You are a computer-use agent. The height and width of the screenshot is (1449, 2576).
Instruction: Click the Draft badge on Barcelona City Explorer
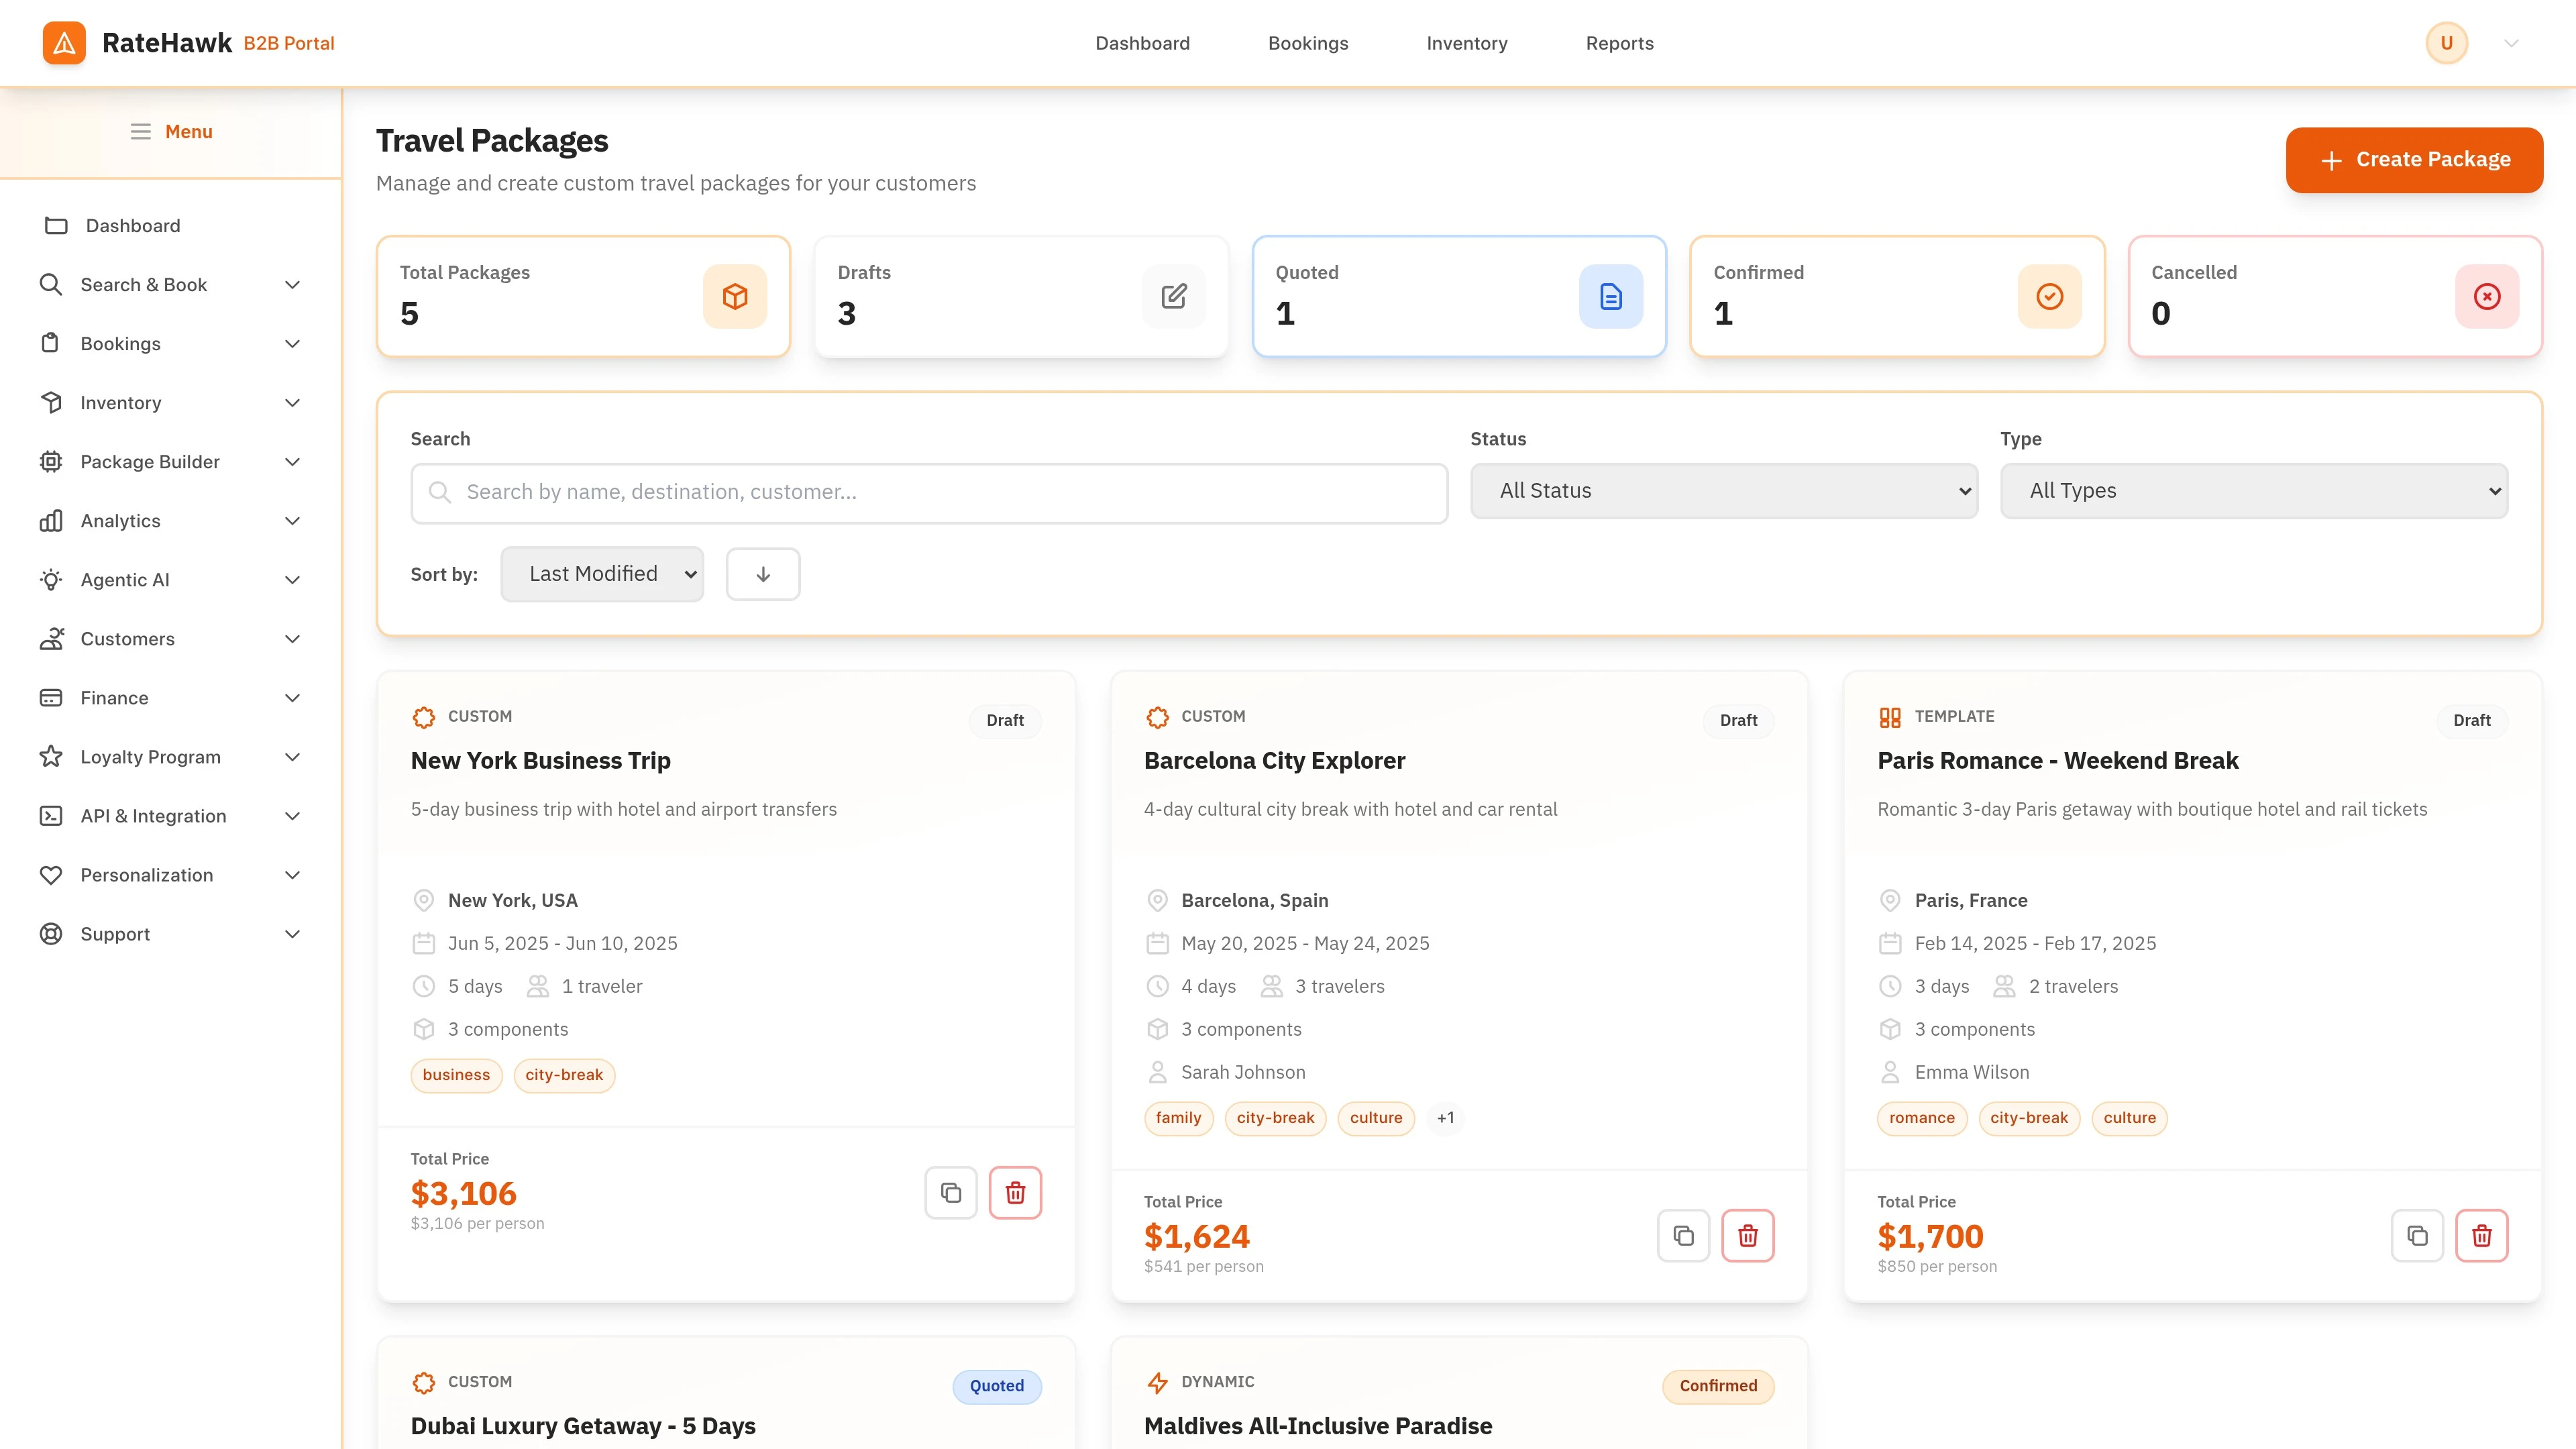tap(1738, 720)
